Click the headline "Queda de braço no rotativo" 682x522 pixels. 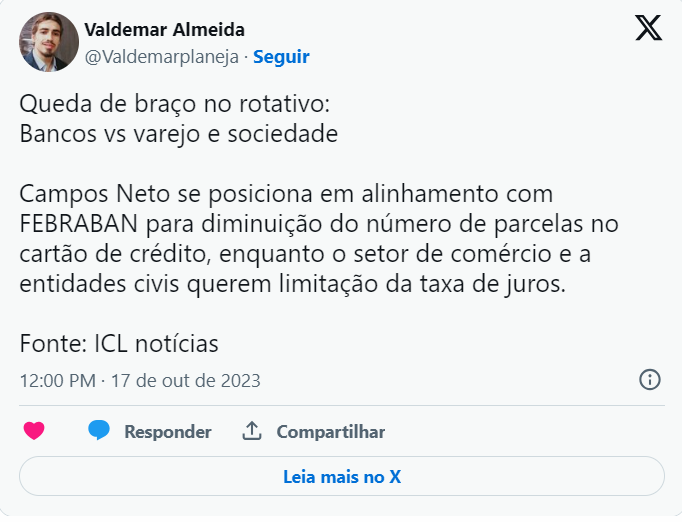pyautogui.click(x=173, y=103)
